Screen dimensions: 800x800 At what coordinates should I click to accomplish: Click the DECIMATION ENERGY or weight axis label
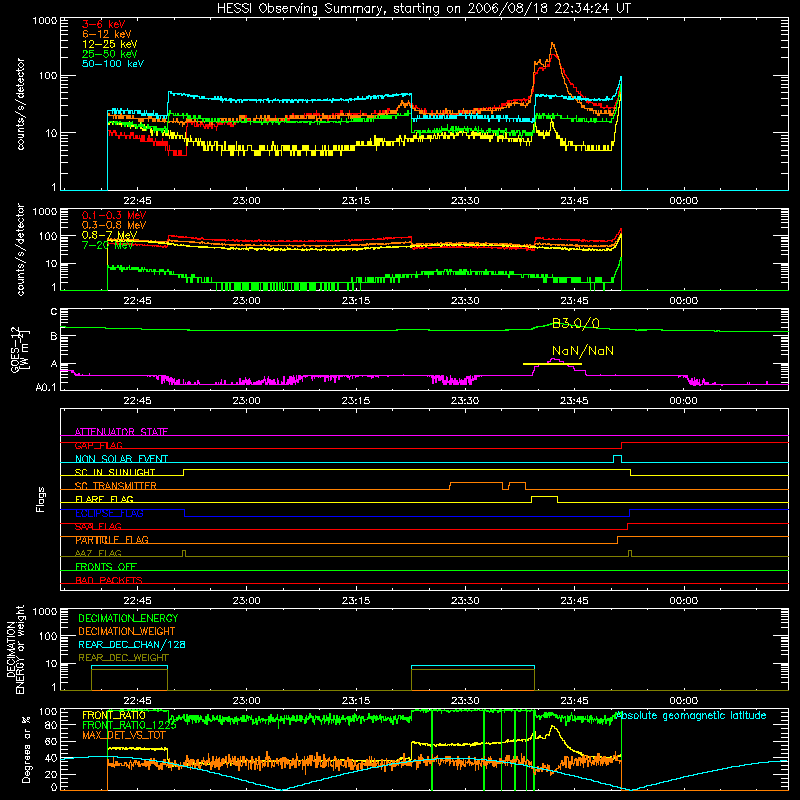coord(15,649)
